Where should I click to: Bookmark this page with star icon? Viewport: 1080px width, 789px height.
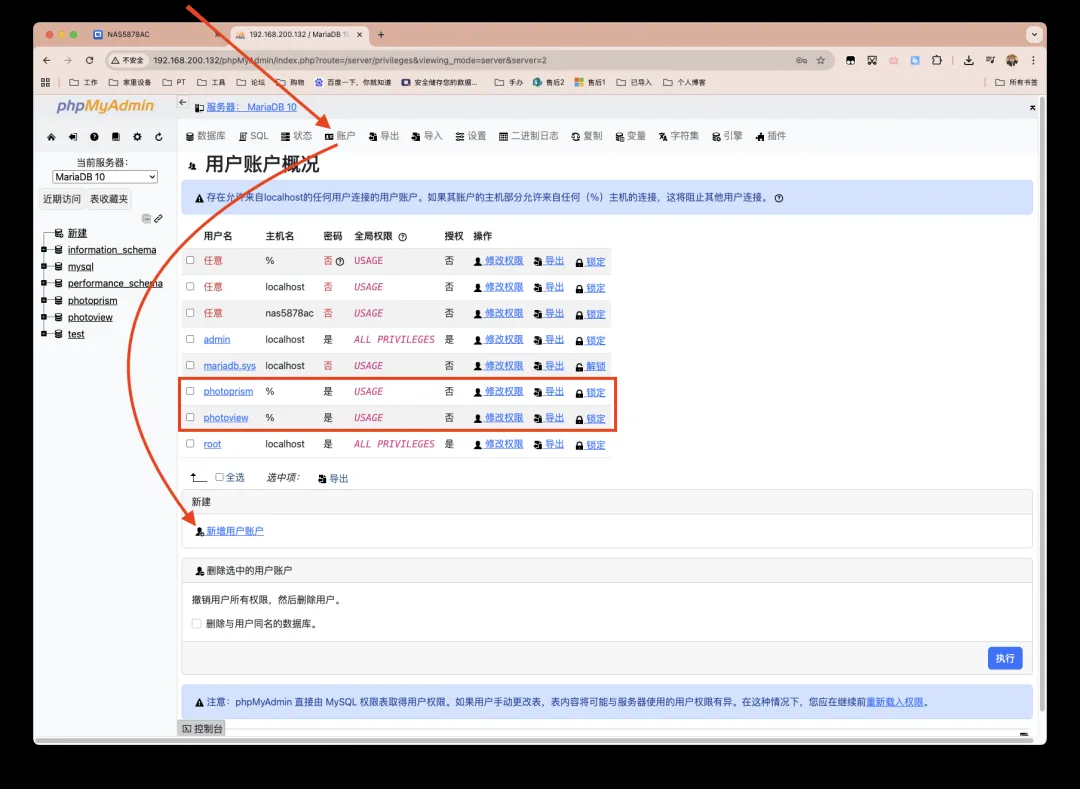[x=820, y=60]
